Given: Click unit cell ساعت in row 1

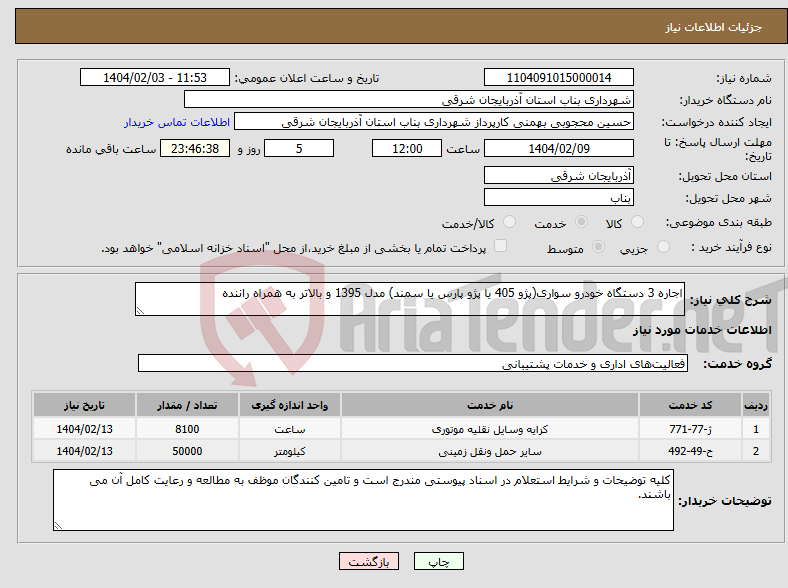Looking at the screenshot, I should point(290,429).
